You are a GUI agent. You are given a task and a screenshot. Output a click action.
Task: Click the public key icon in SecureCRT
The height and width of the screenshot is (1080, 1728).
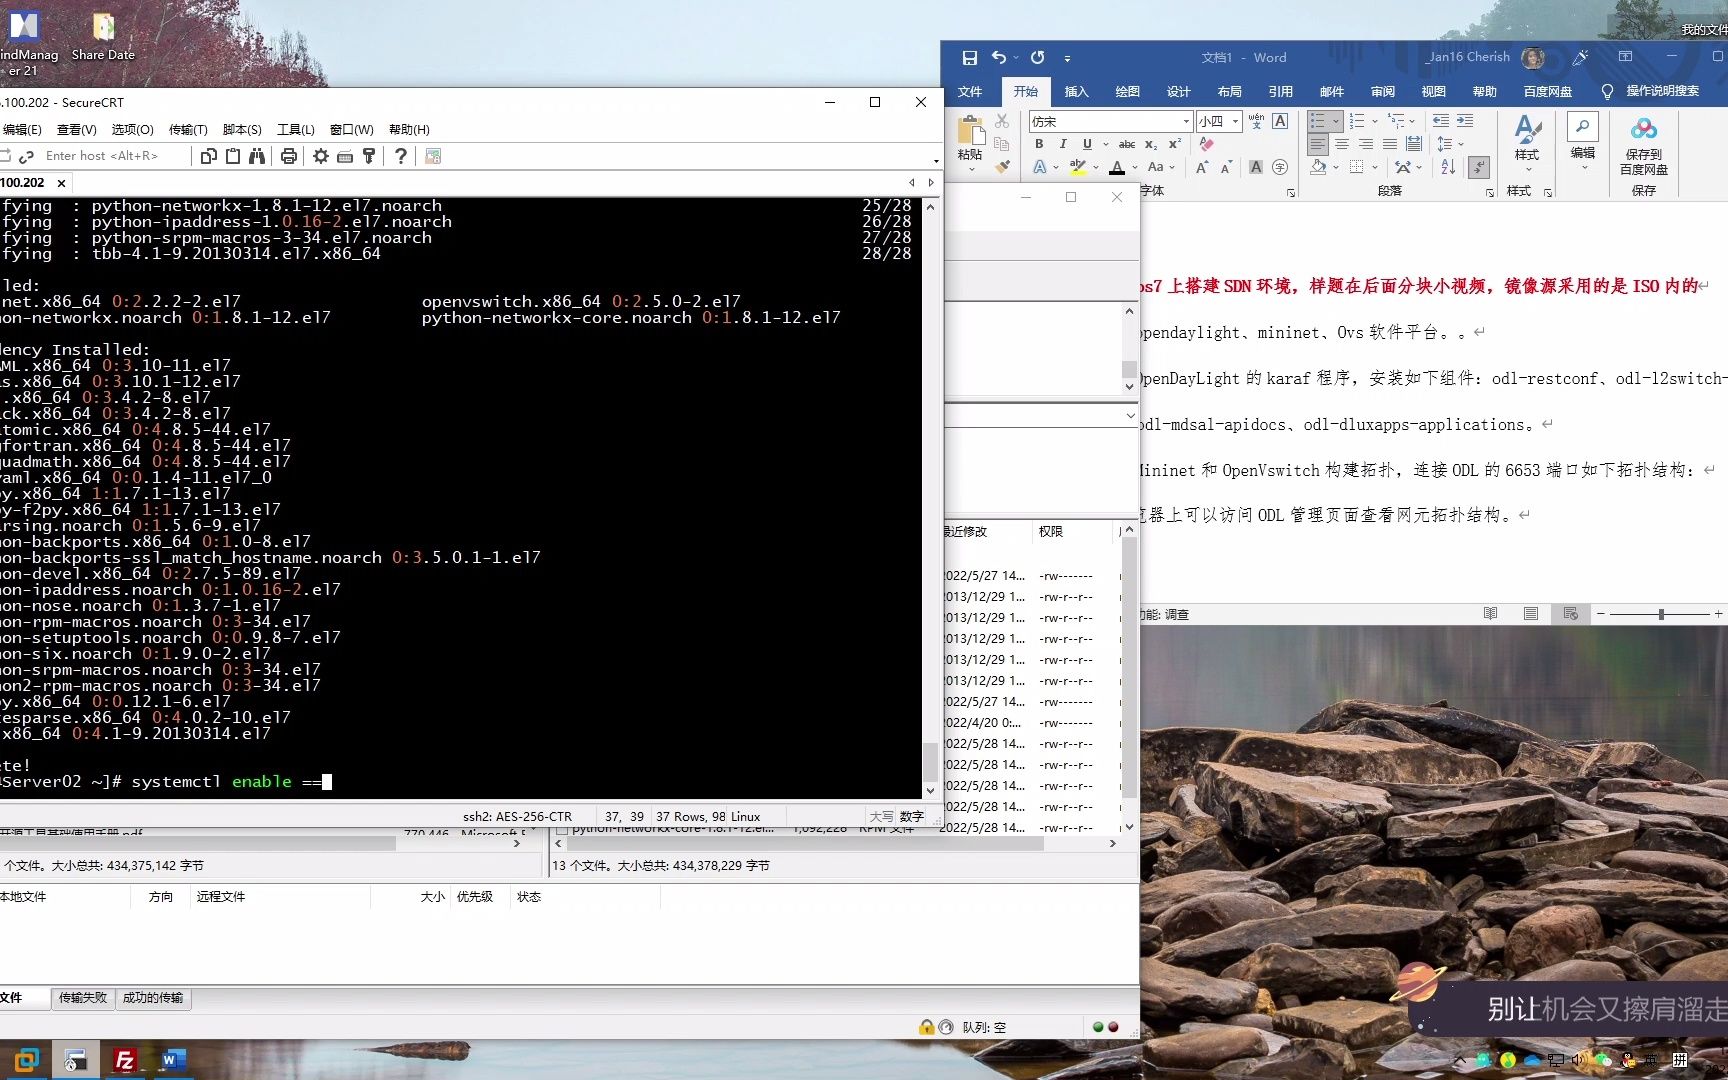pos(369,156)
